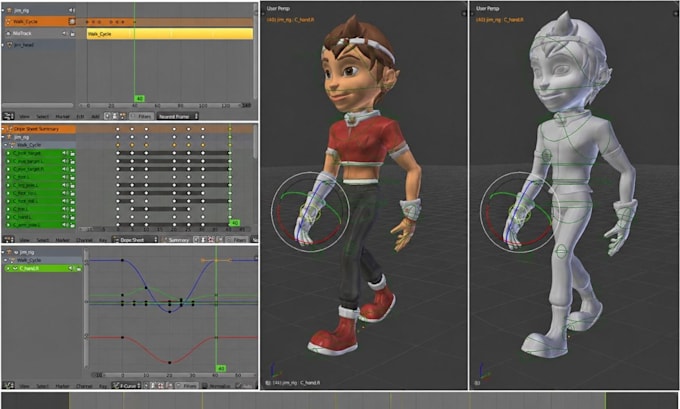Image resolution: width=680 pixels, height=409 pixels.
Task: Click the NLA editor horizontal timeline scrollbar
Action: (165, 105)
